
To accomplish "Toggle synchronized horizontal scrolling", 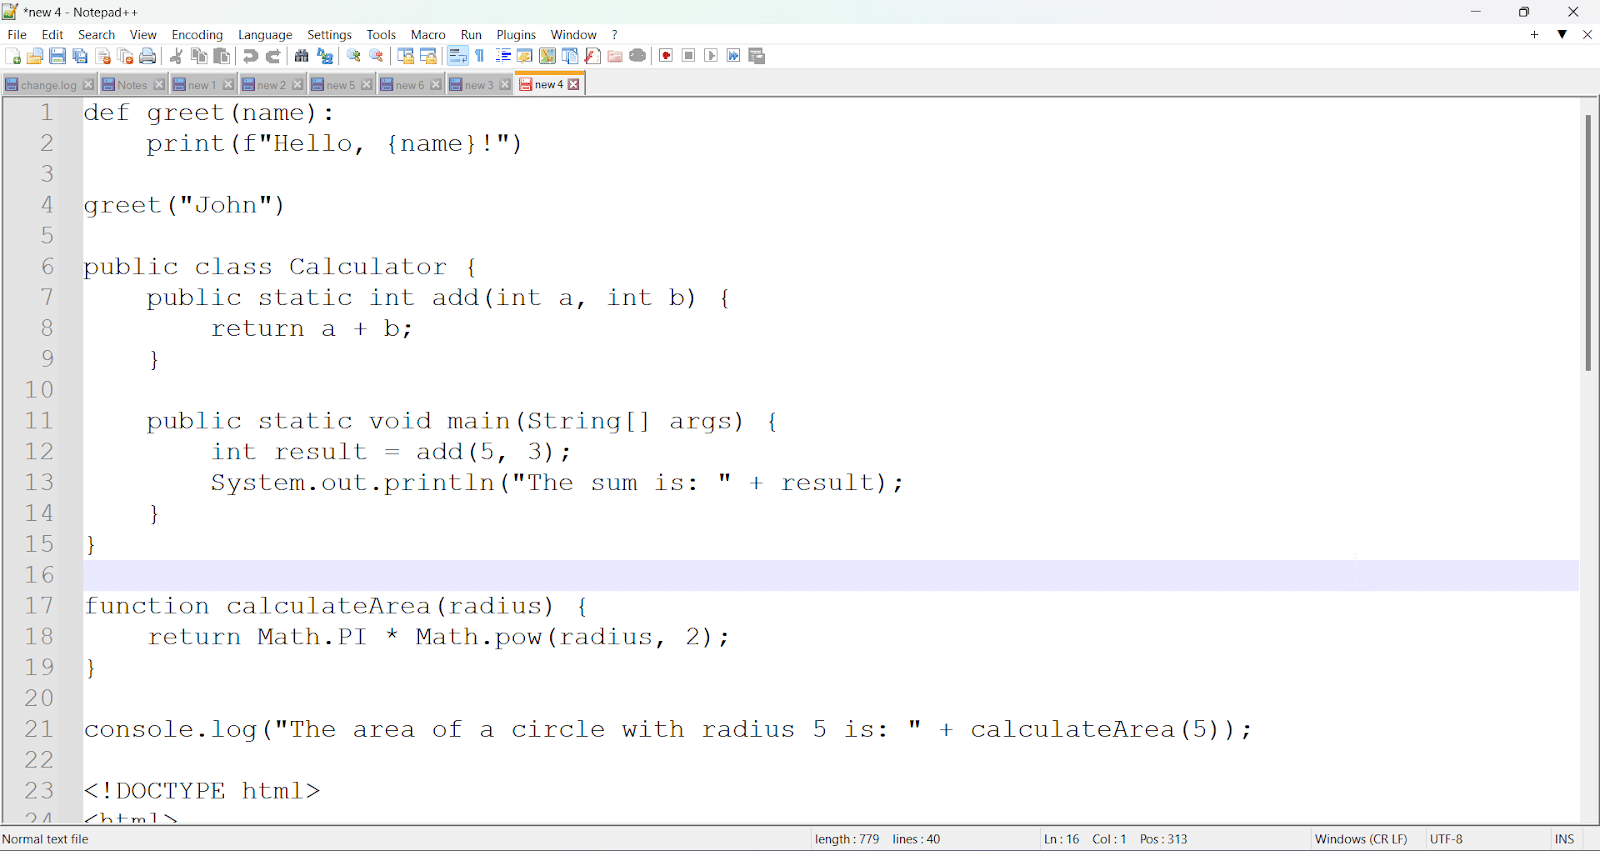I will point(428,56).
